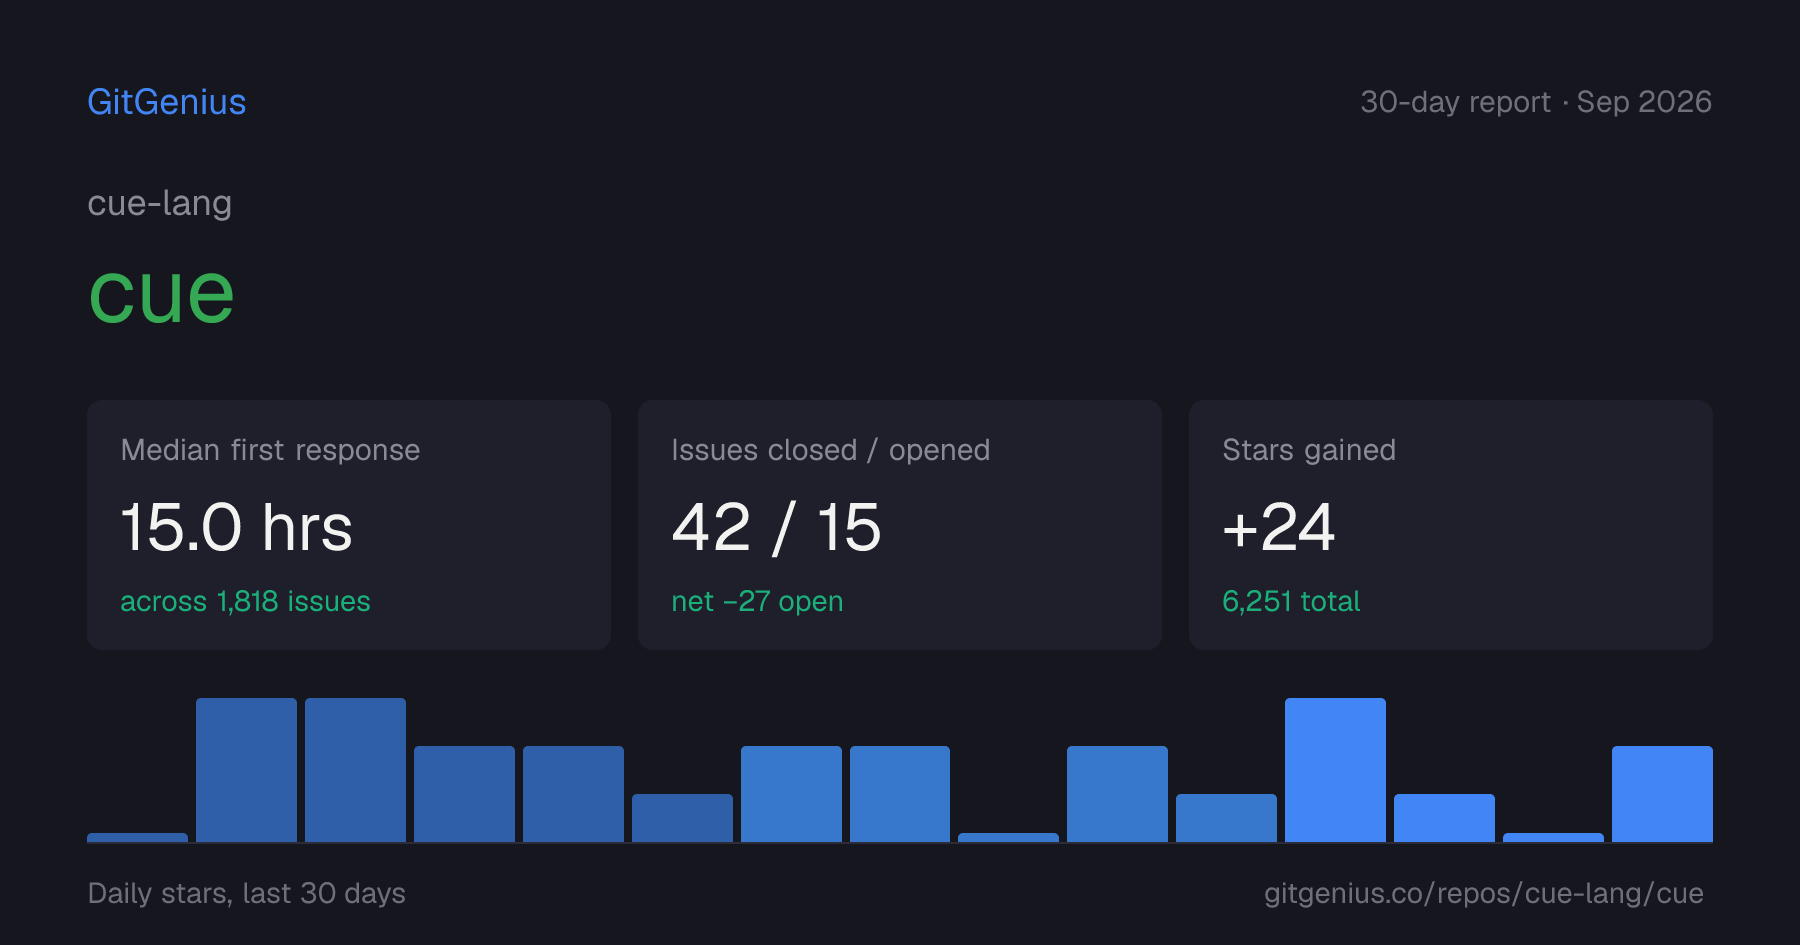Select the 42 / 15 issues value

click(777, 527)
